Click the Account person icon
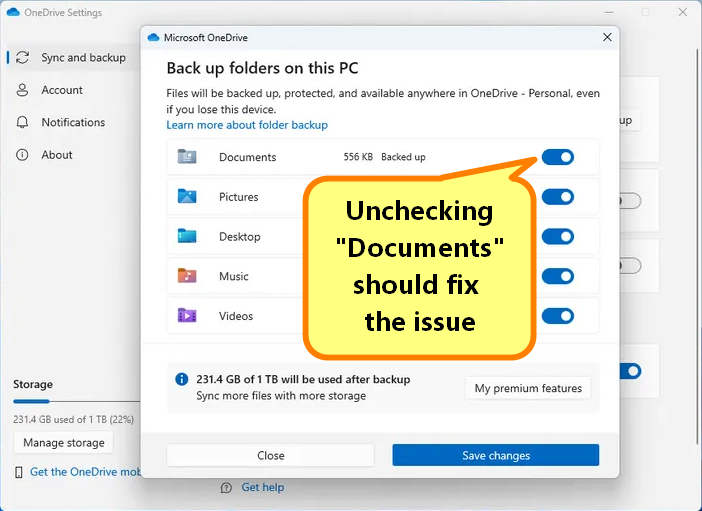 tap(22, 90)
